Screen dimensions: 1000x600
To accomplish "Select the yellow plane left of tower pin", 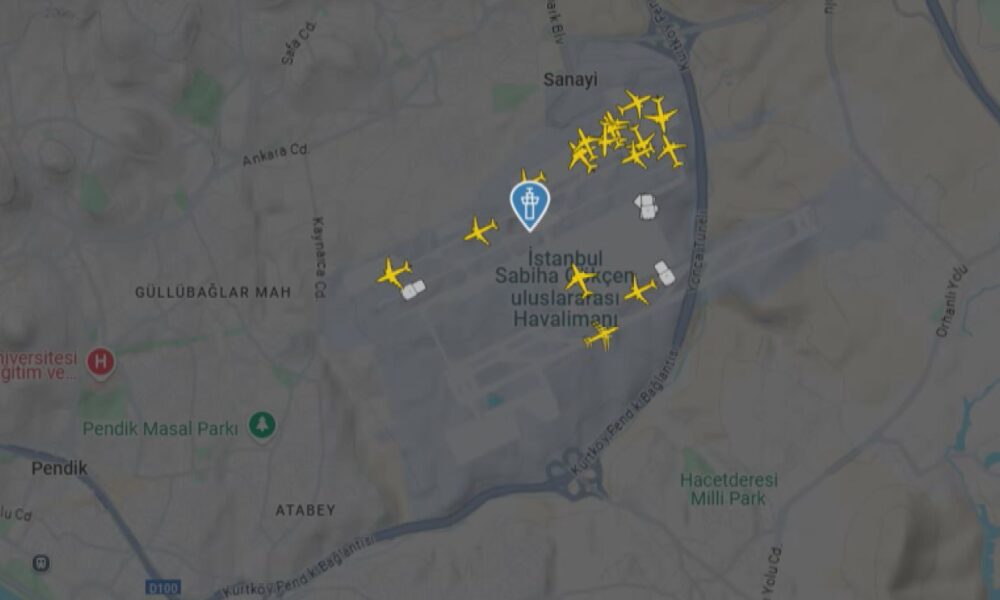I will 480,231.
